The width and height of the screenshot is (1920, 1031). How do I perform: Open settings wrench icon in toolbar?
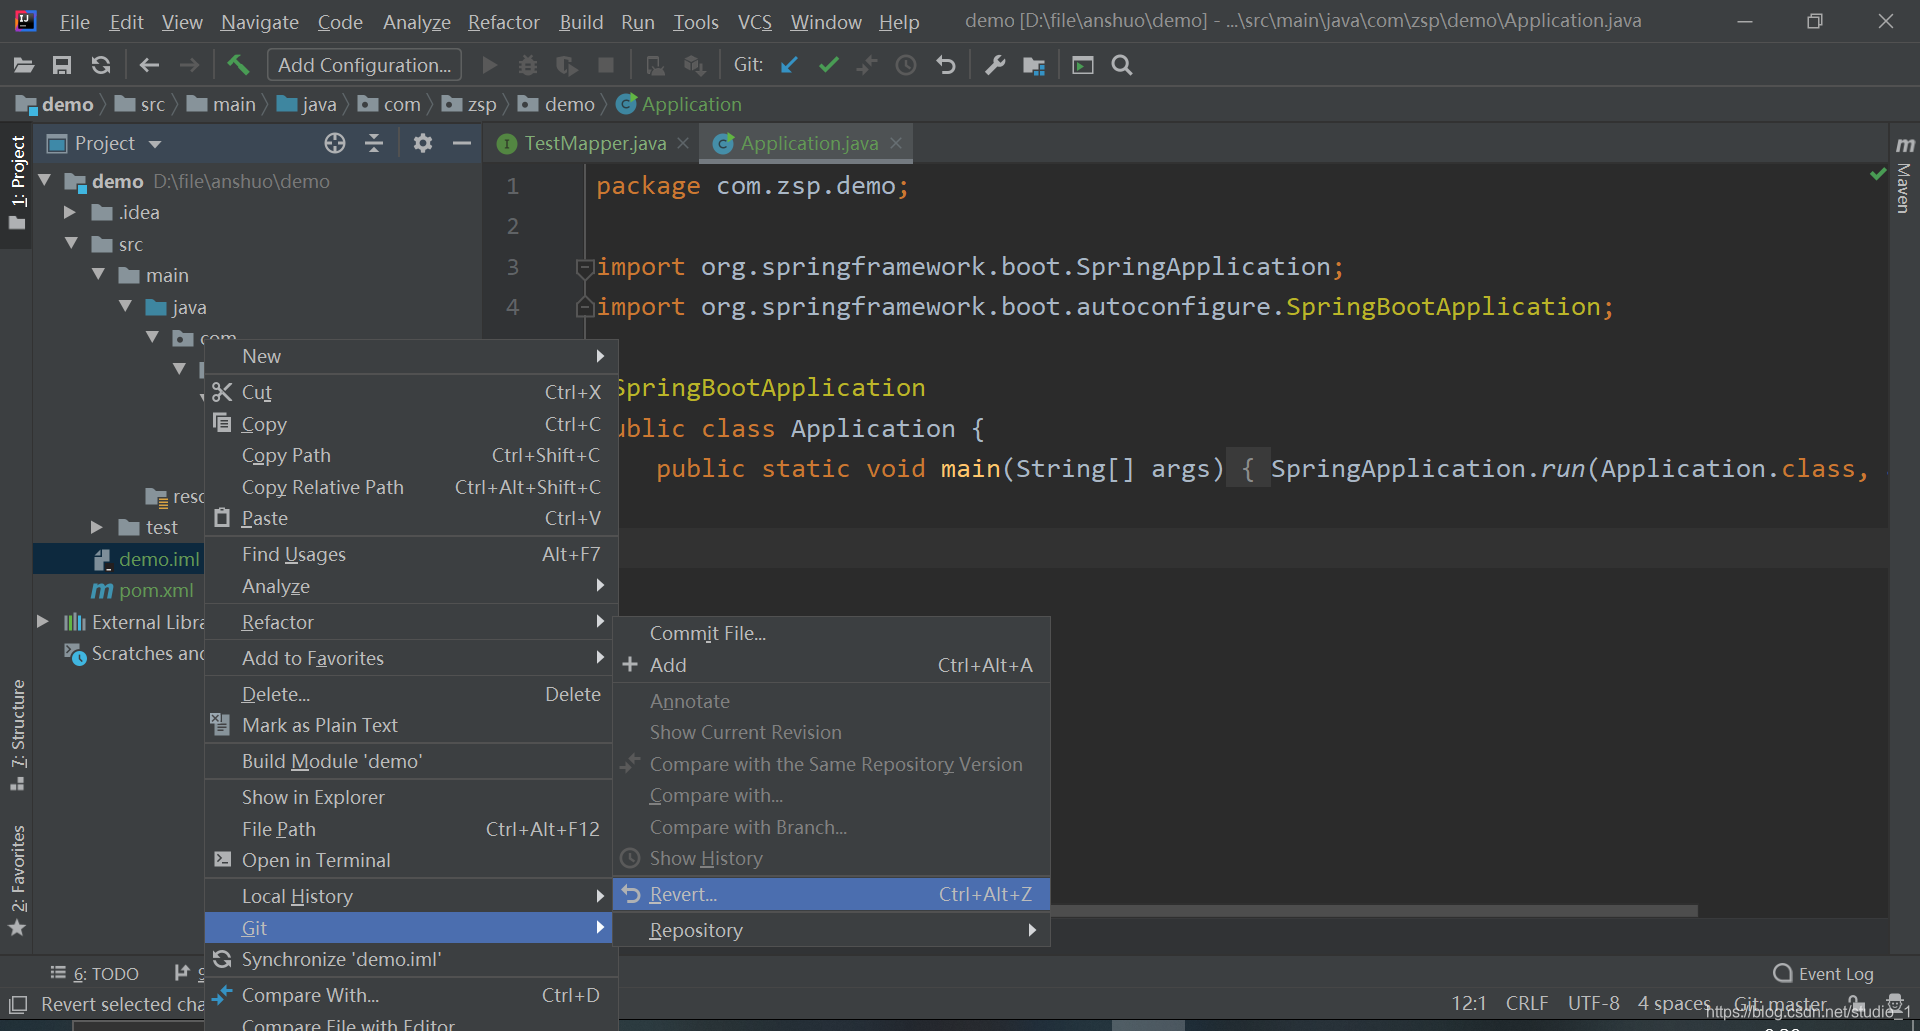click(995, 65)
